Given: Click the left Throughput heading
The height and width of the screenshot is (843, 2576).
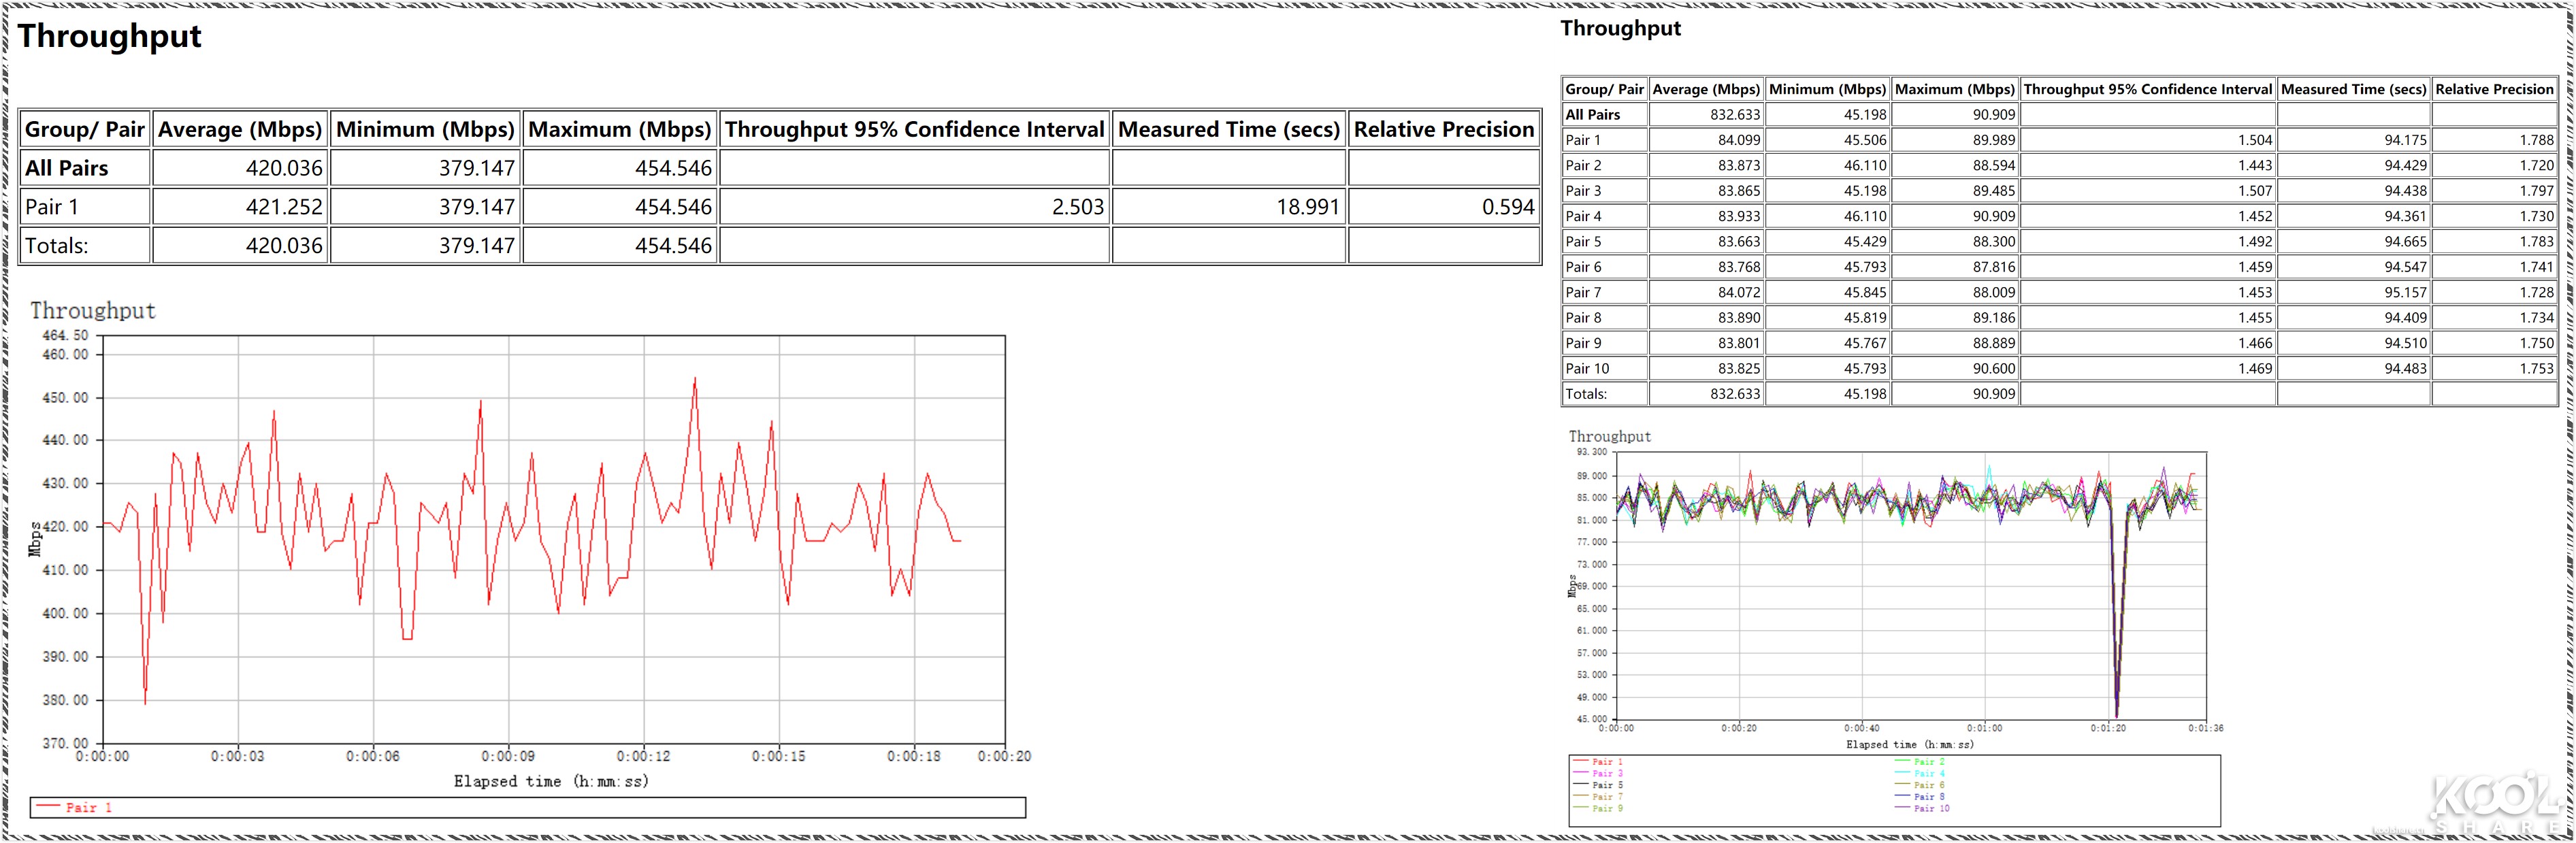Looking at the screenshot, I should point(110,36).
